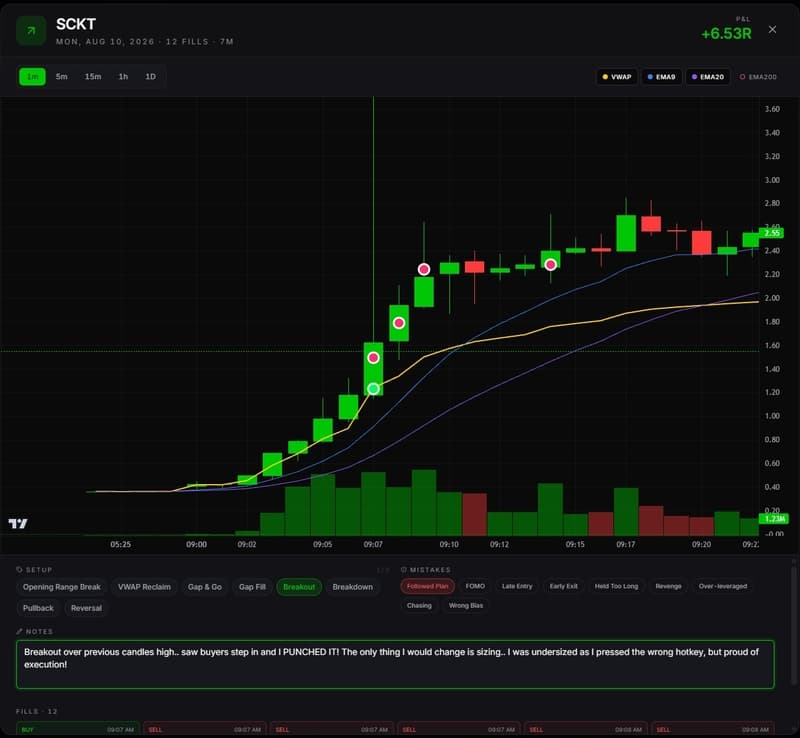
Task: Switch chart to 1D timeframe
Action: tap(151, 77)
